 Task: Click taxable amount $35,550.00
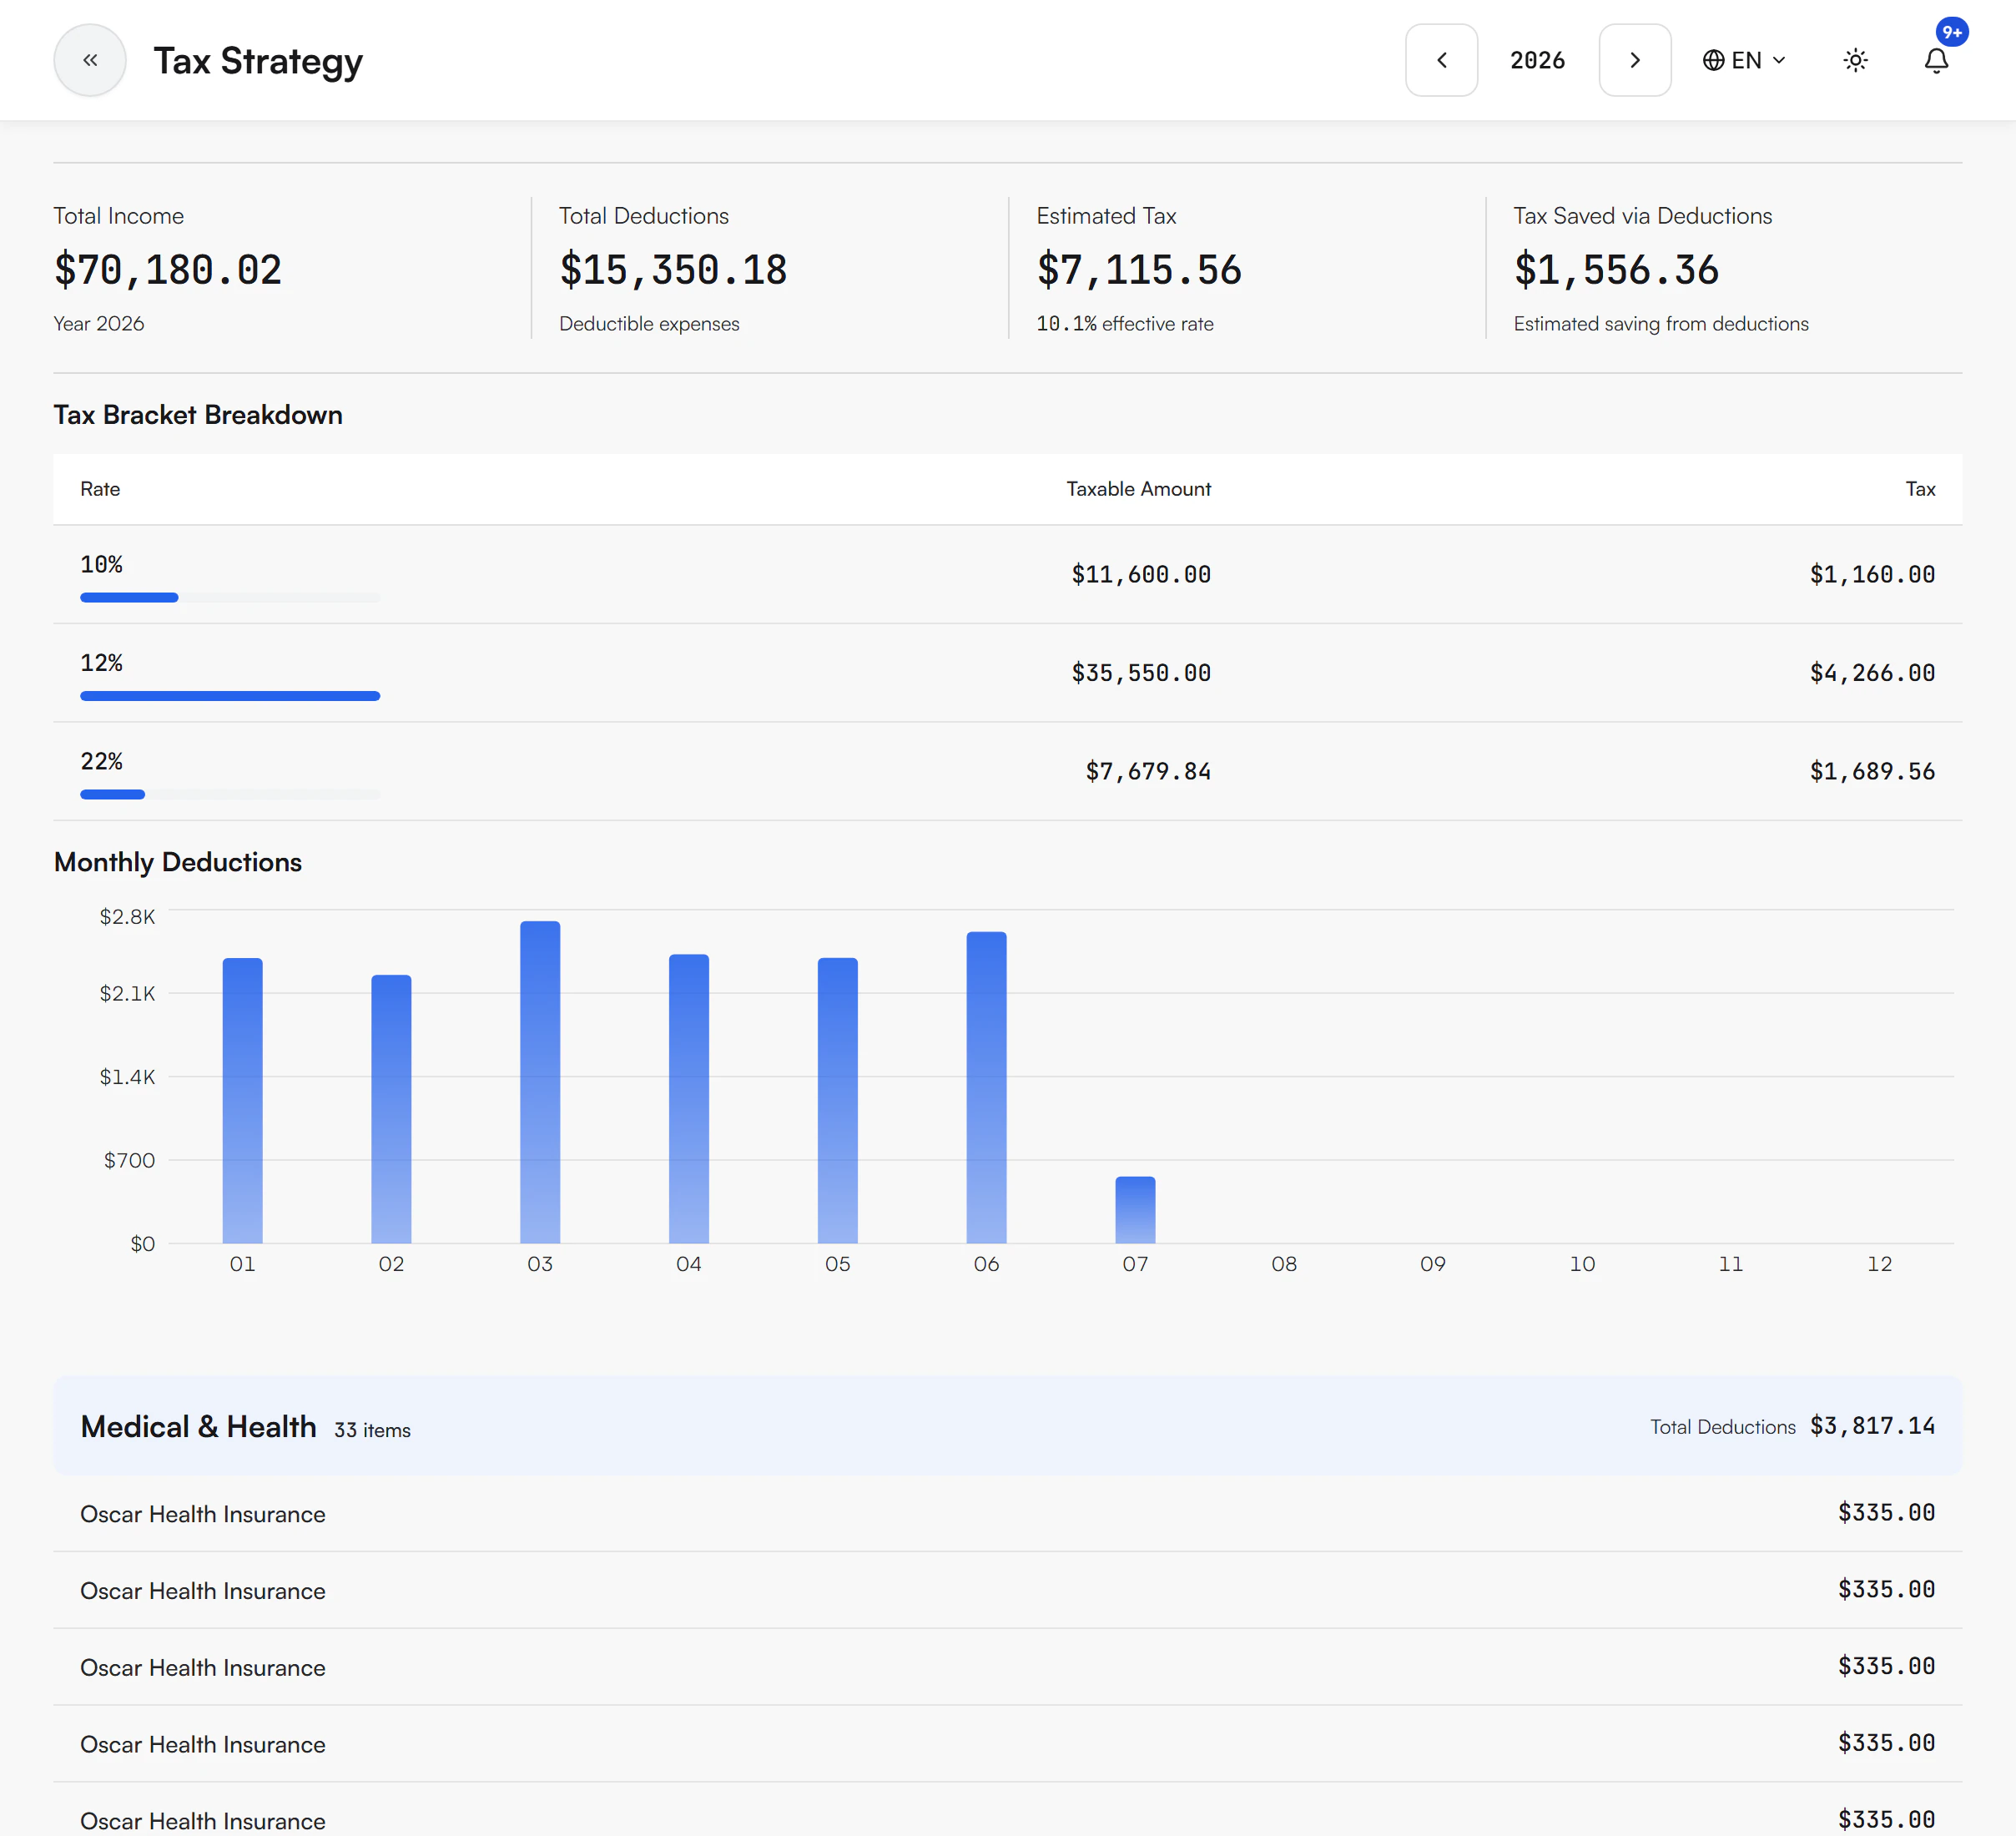(x=1141, y=673)
